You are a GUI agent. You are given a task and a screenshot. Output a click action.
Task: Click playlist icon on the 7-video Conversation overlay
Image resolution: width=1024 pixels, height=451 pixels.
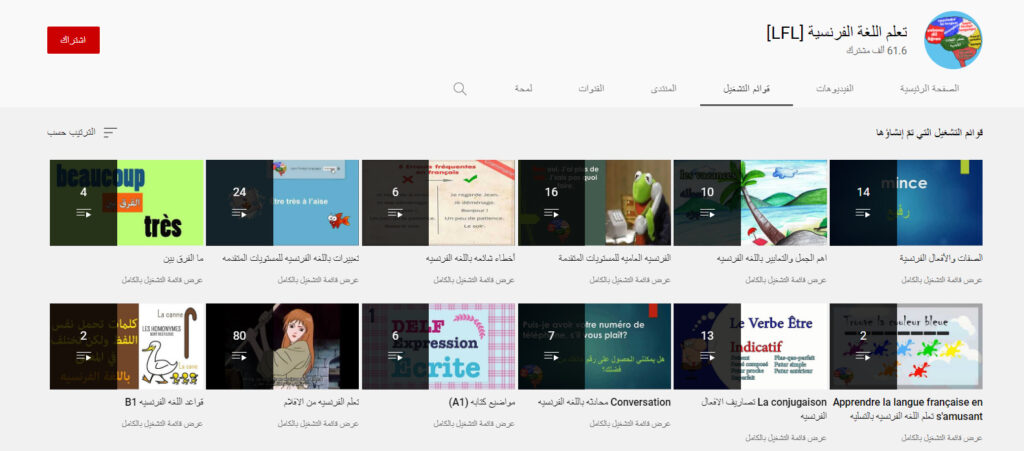point(551,356)
